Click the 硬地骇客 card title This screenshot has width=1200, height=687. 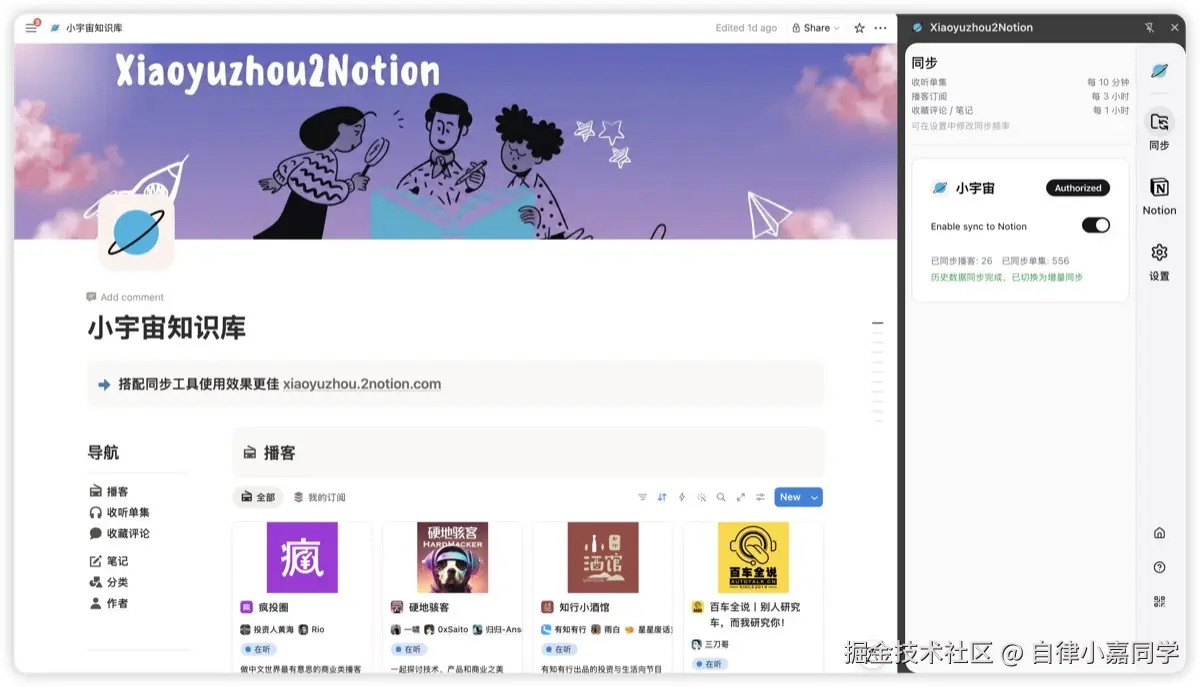point(428,607)
